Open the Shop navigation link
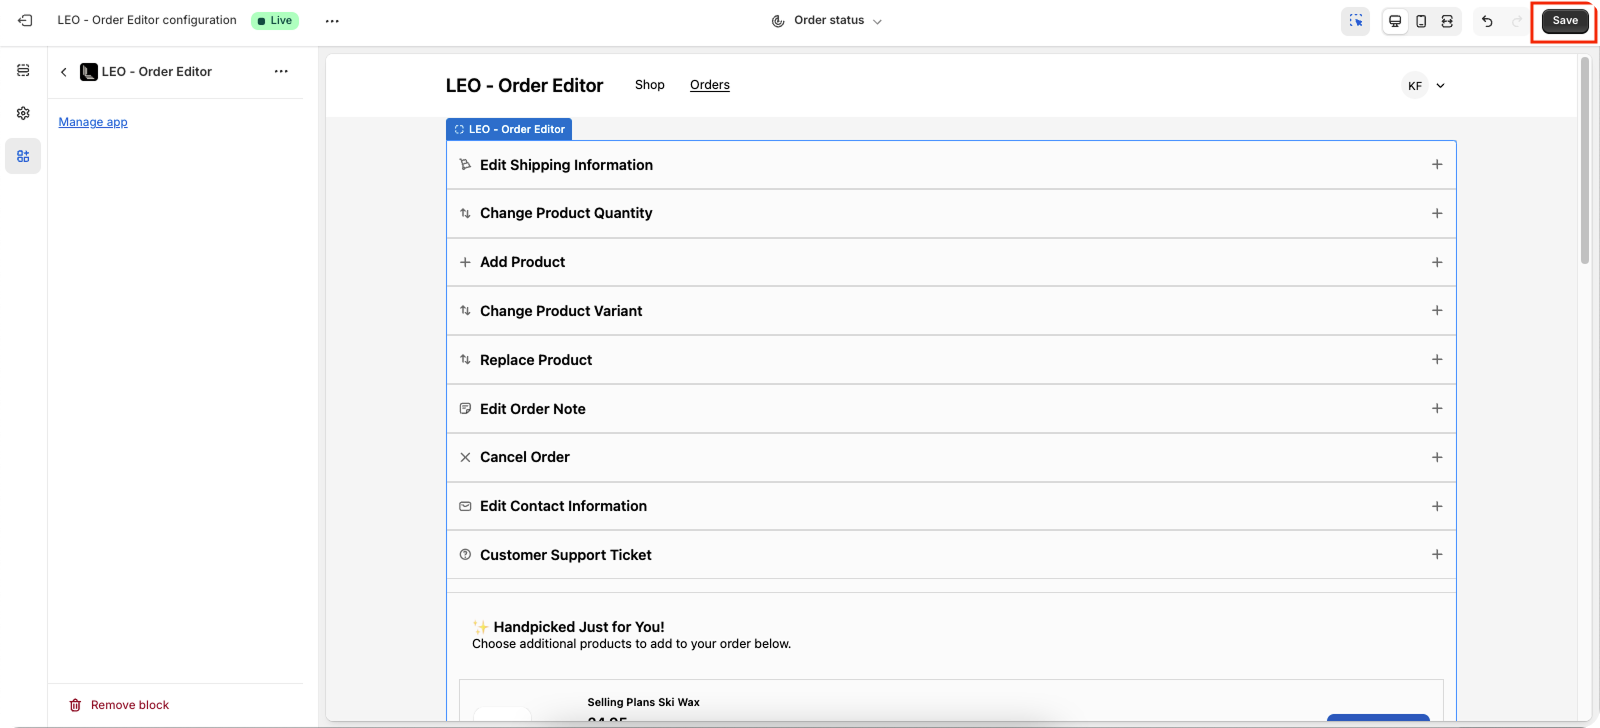Viewport: 1600px width, 728px height. point(650,85)
